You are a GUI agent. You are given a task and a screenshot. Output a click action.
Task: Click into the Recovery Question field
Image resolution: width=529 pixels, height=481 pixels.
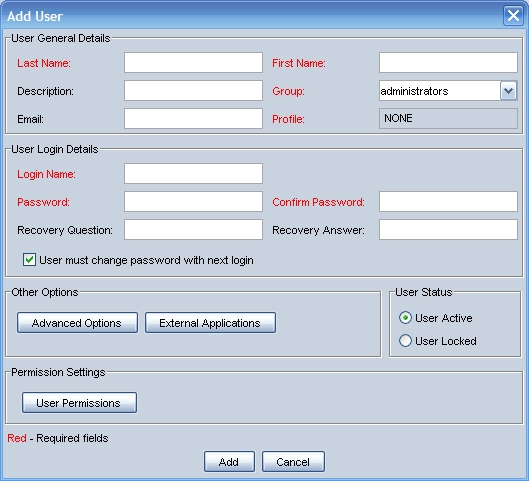(193, 230)
